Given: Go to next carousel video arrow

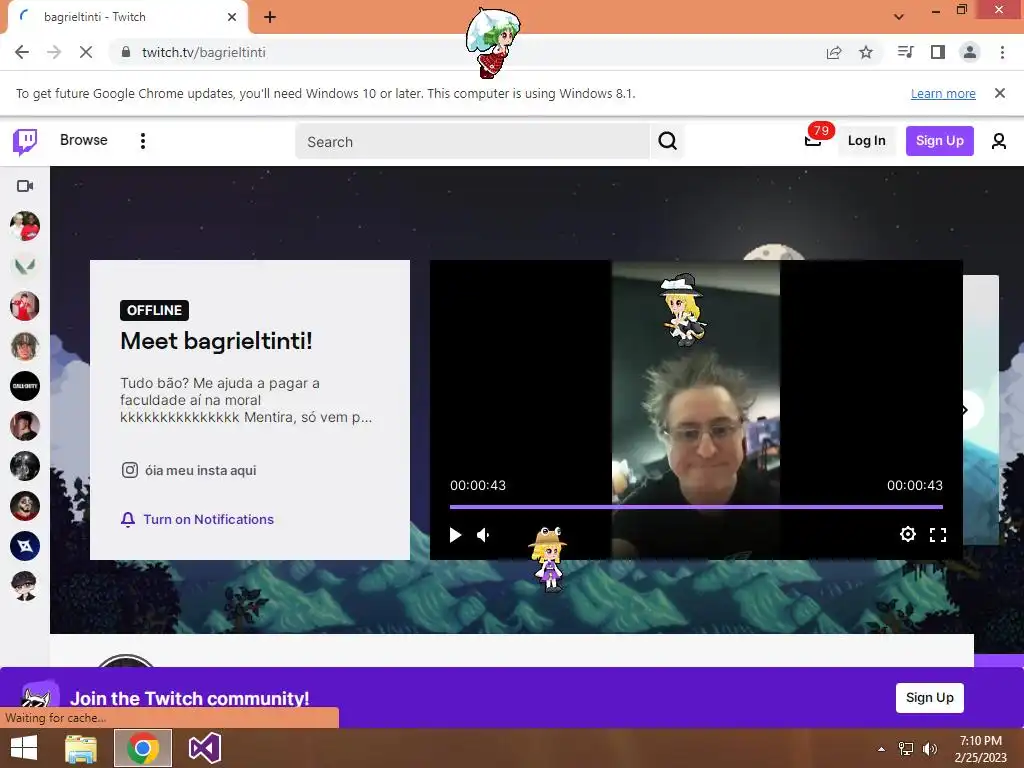Looking at the screenshot, I should click(x=966, y=410).
